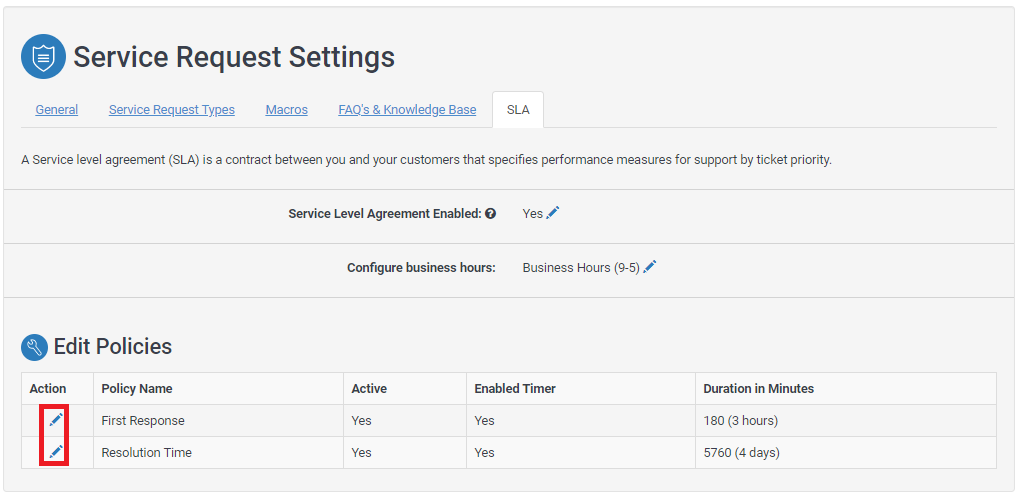Click the 180 (3 hours) duration value
The height and width of the screenshot is (492, 1019).
(741, 421)
